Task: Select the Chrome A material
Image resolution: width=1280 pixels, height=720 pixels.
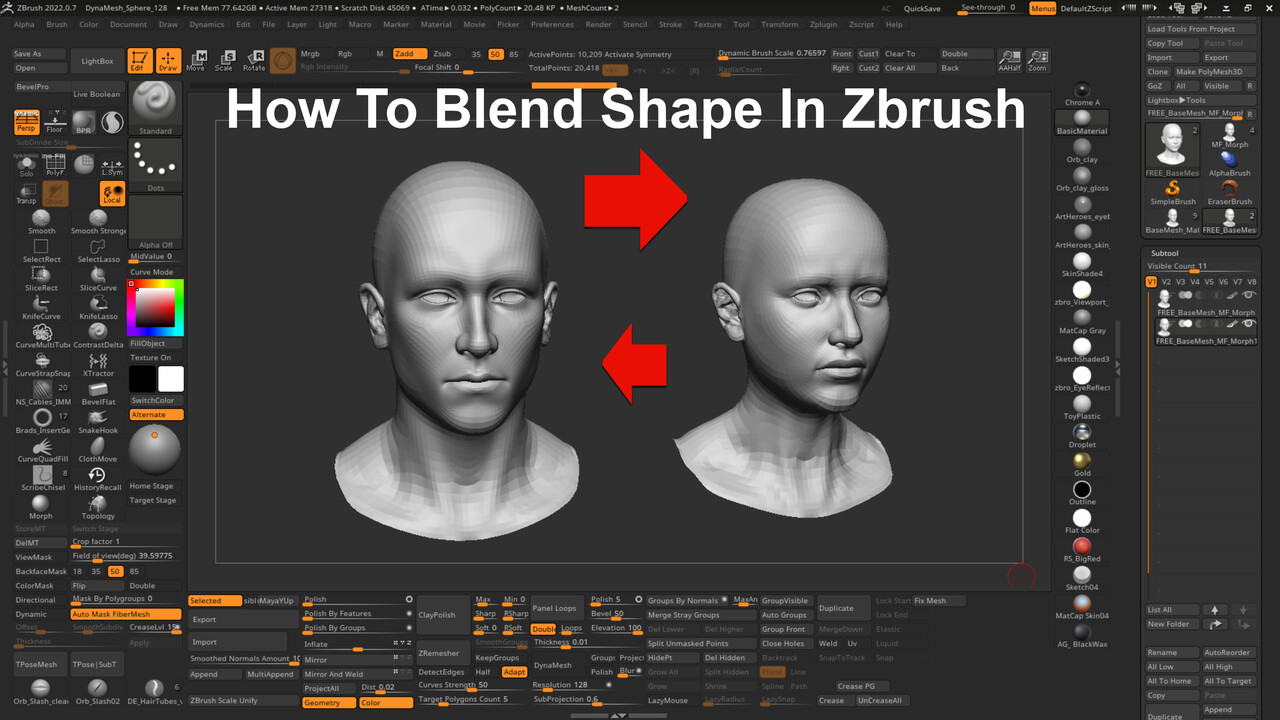Action: pyautogui.click(x=1081, y=93)
